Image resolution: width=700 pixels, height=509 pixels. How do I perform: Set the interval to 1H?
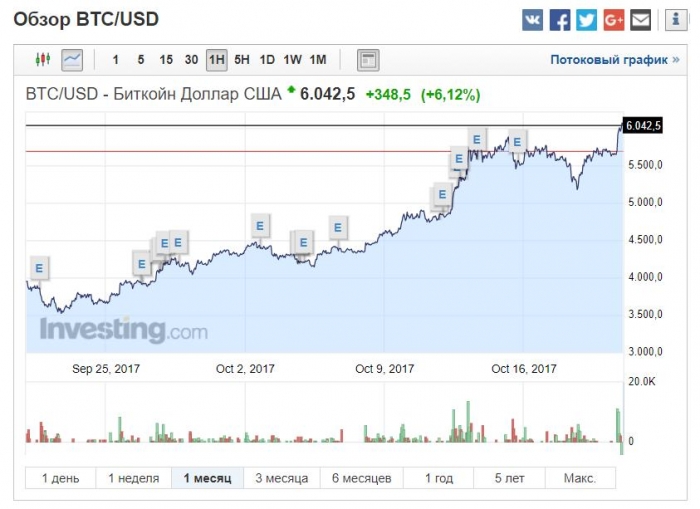[x=215, y=60]
